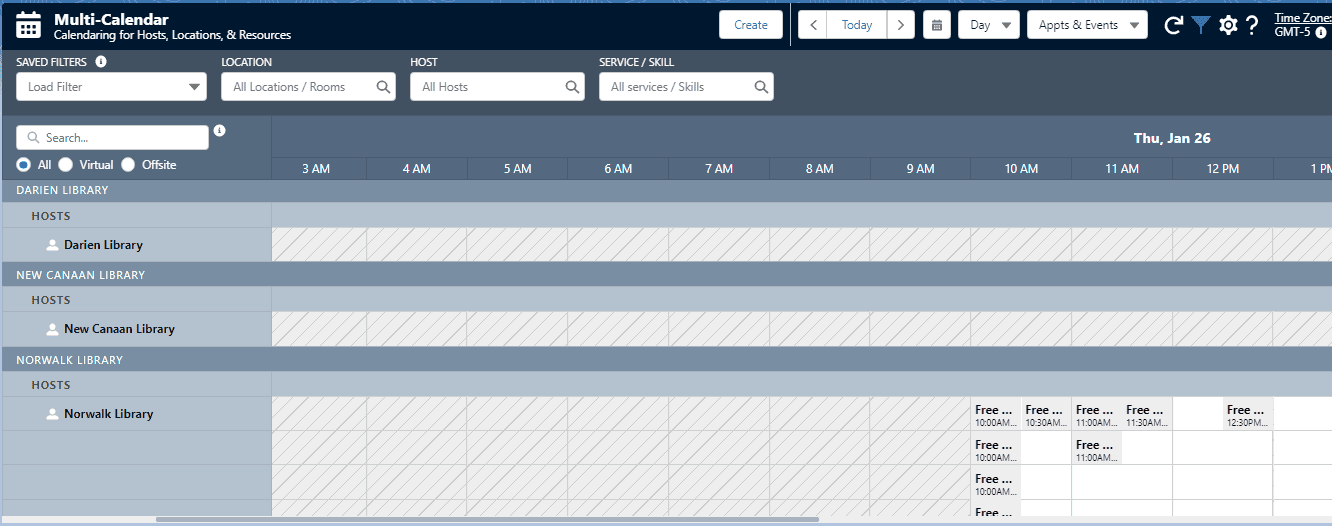1332x526 pixels.
Task: Click the refresh calendar icon
Action: (1174, 25)
